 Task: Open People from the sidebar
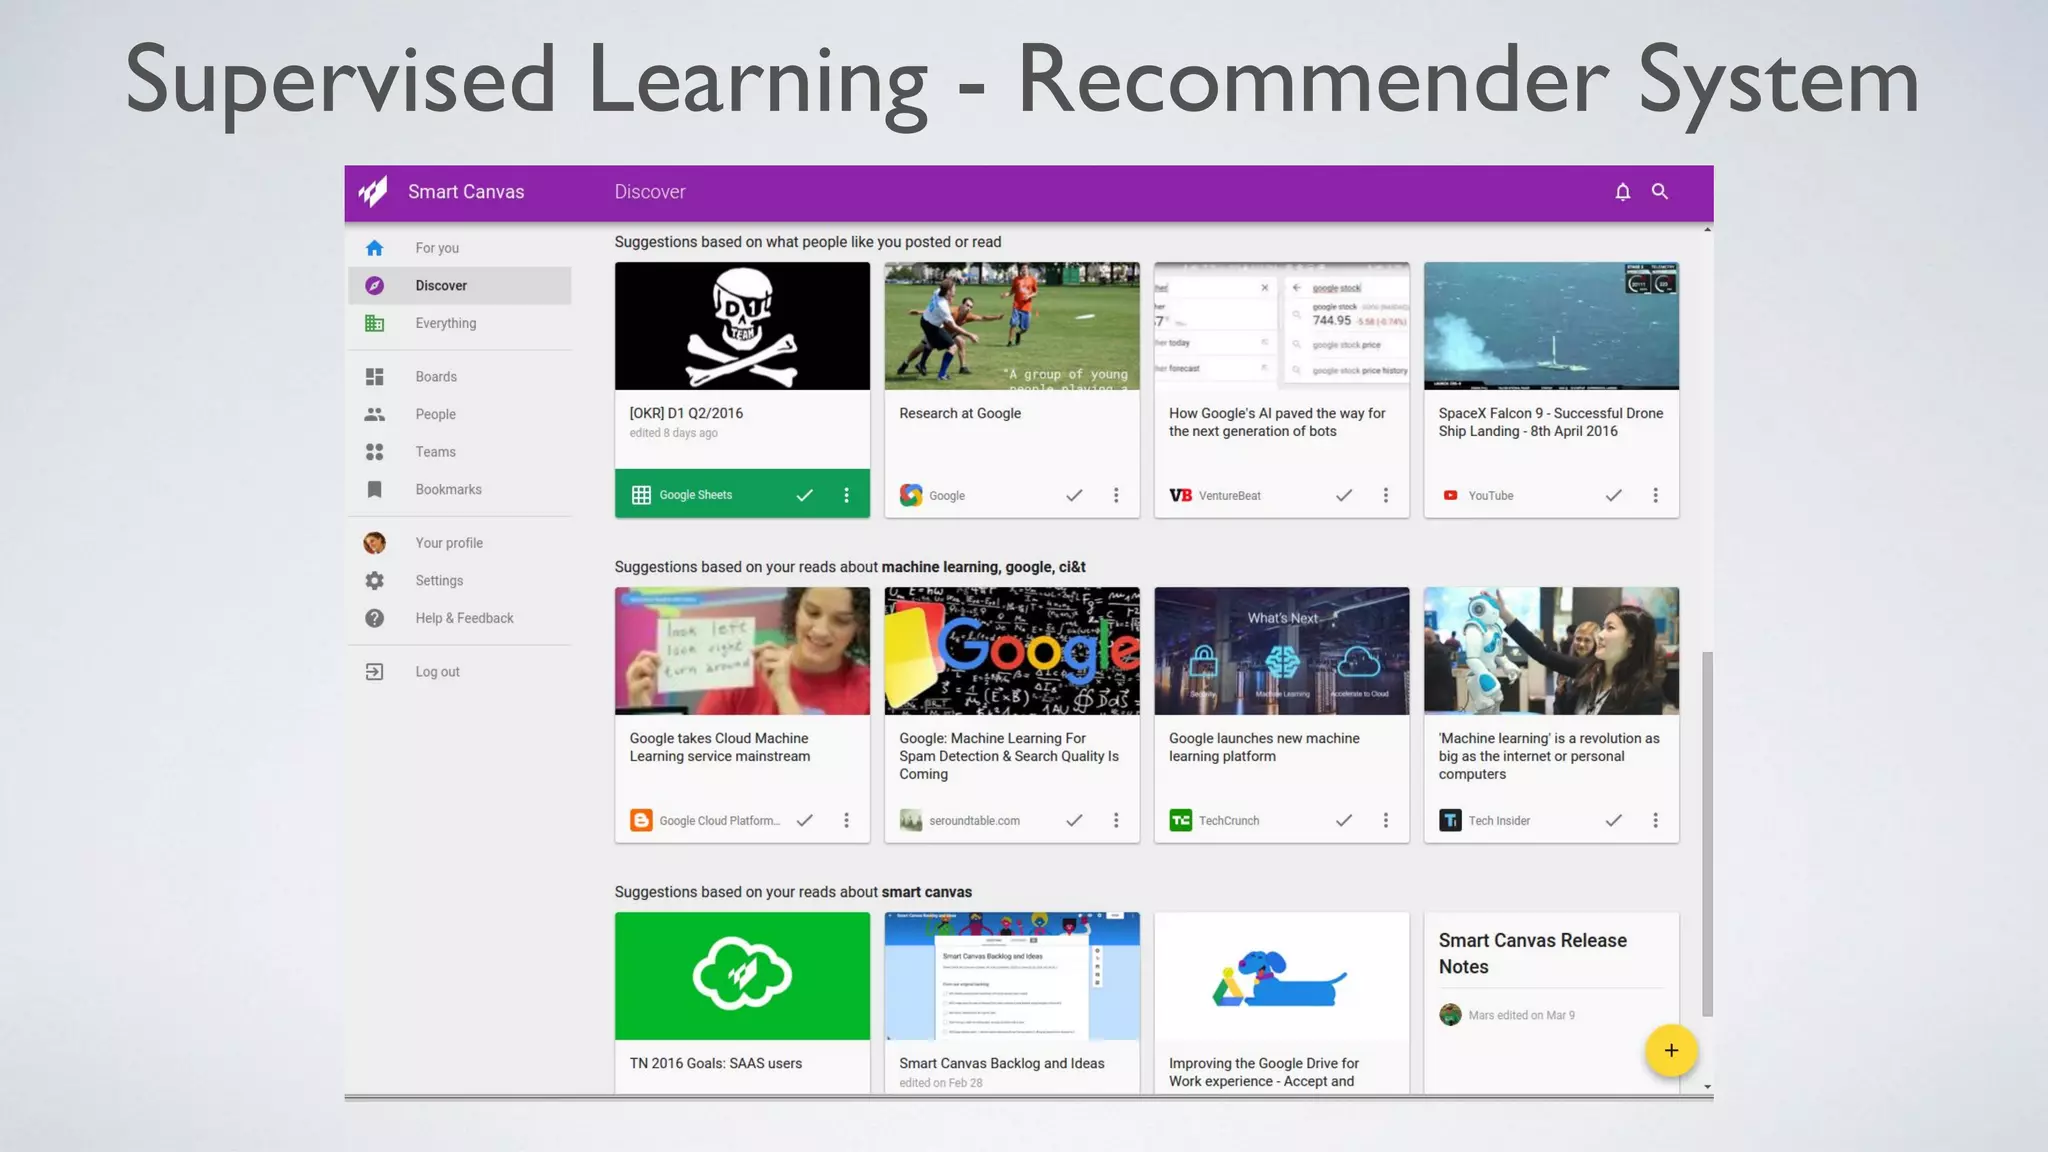(460, 414)
